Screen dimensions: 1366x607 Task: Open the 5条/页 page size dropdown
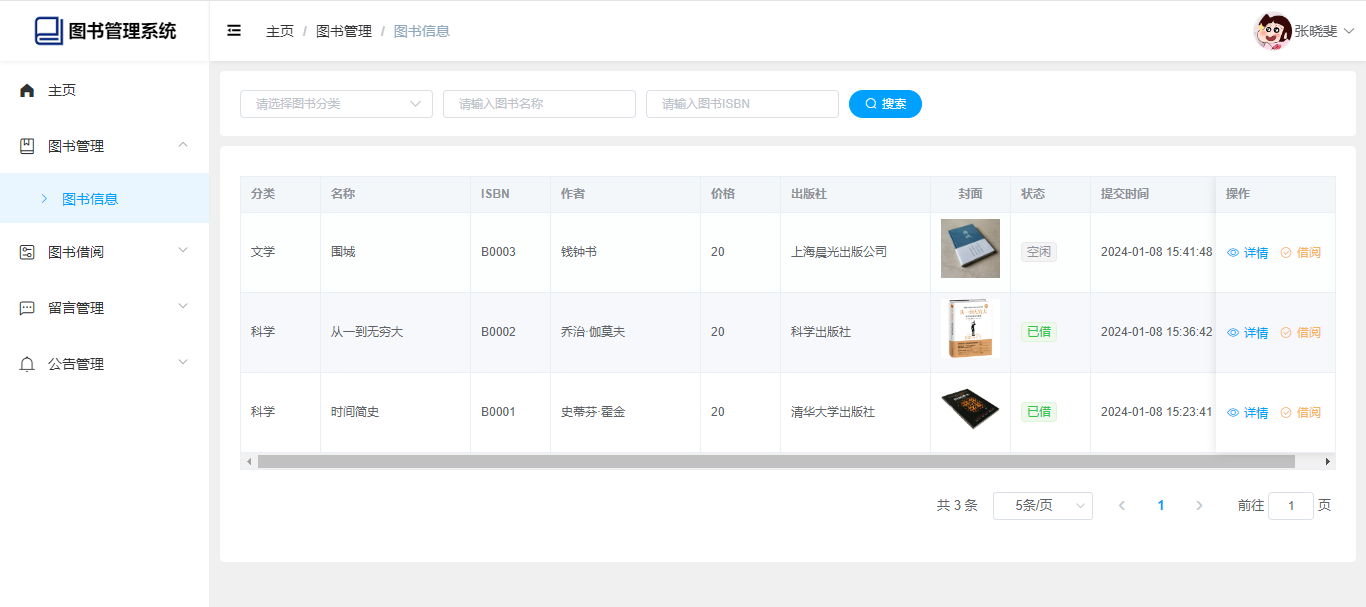coord(1042,506)
